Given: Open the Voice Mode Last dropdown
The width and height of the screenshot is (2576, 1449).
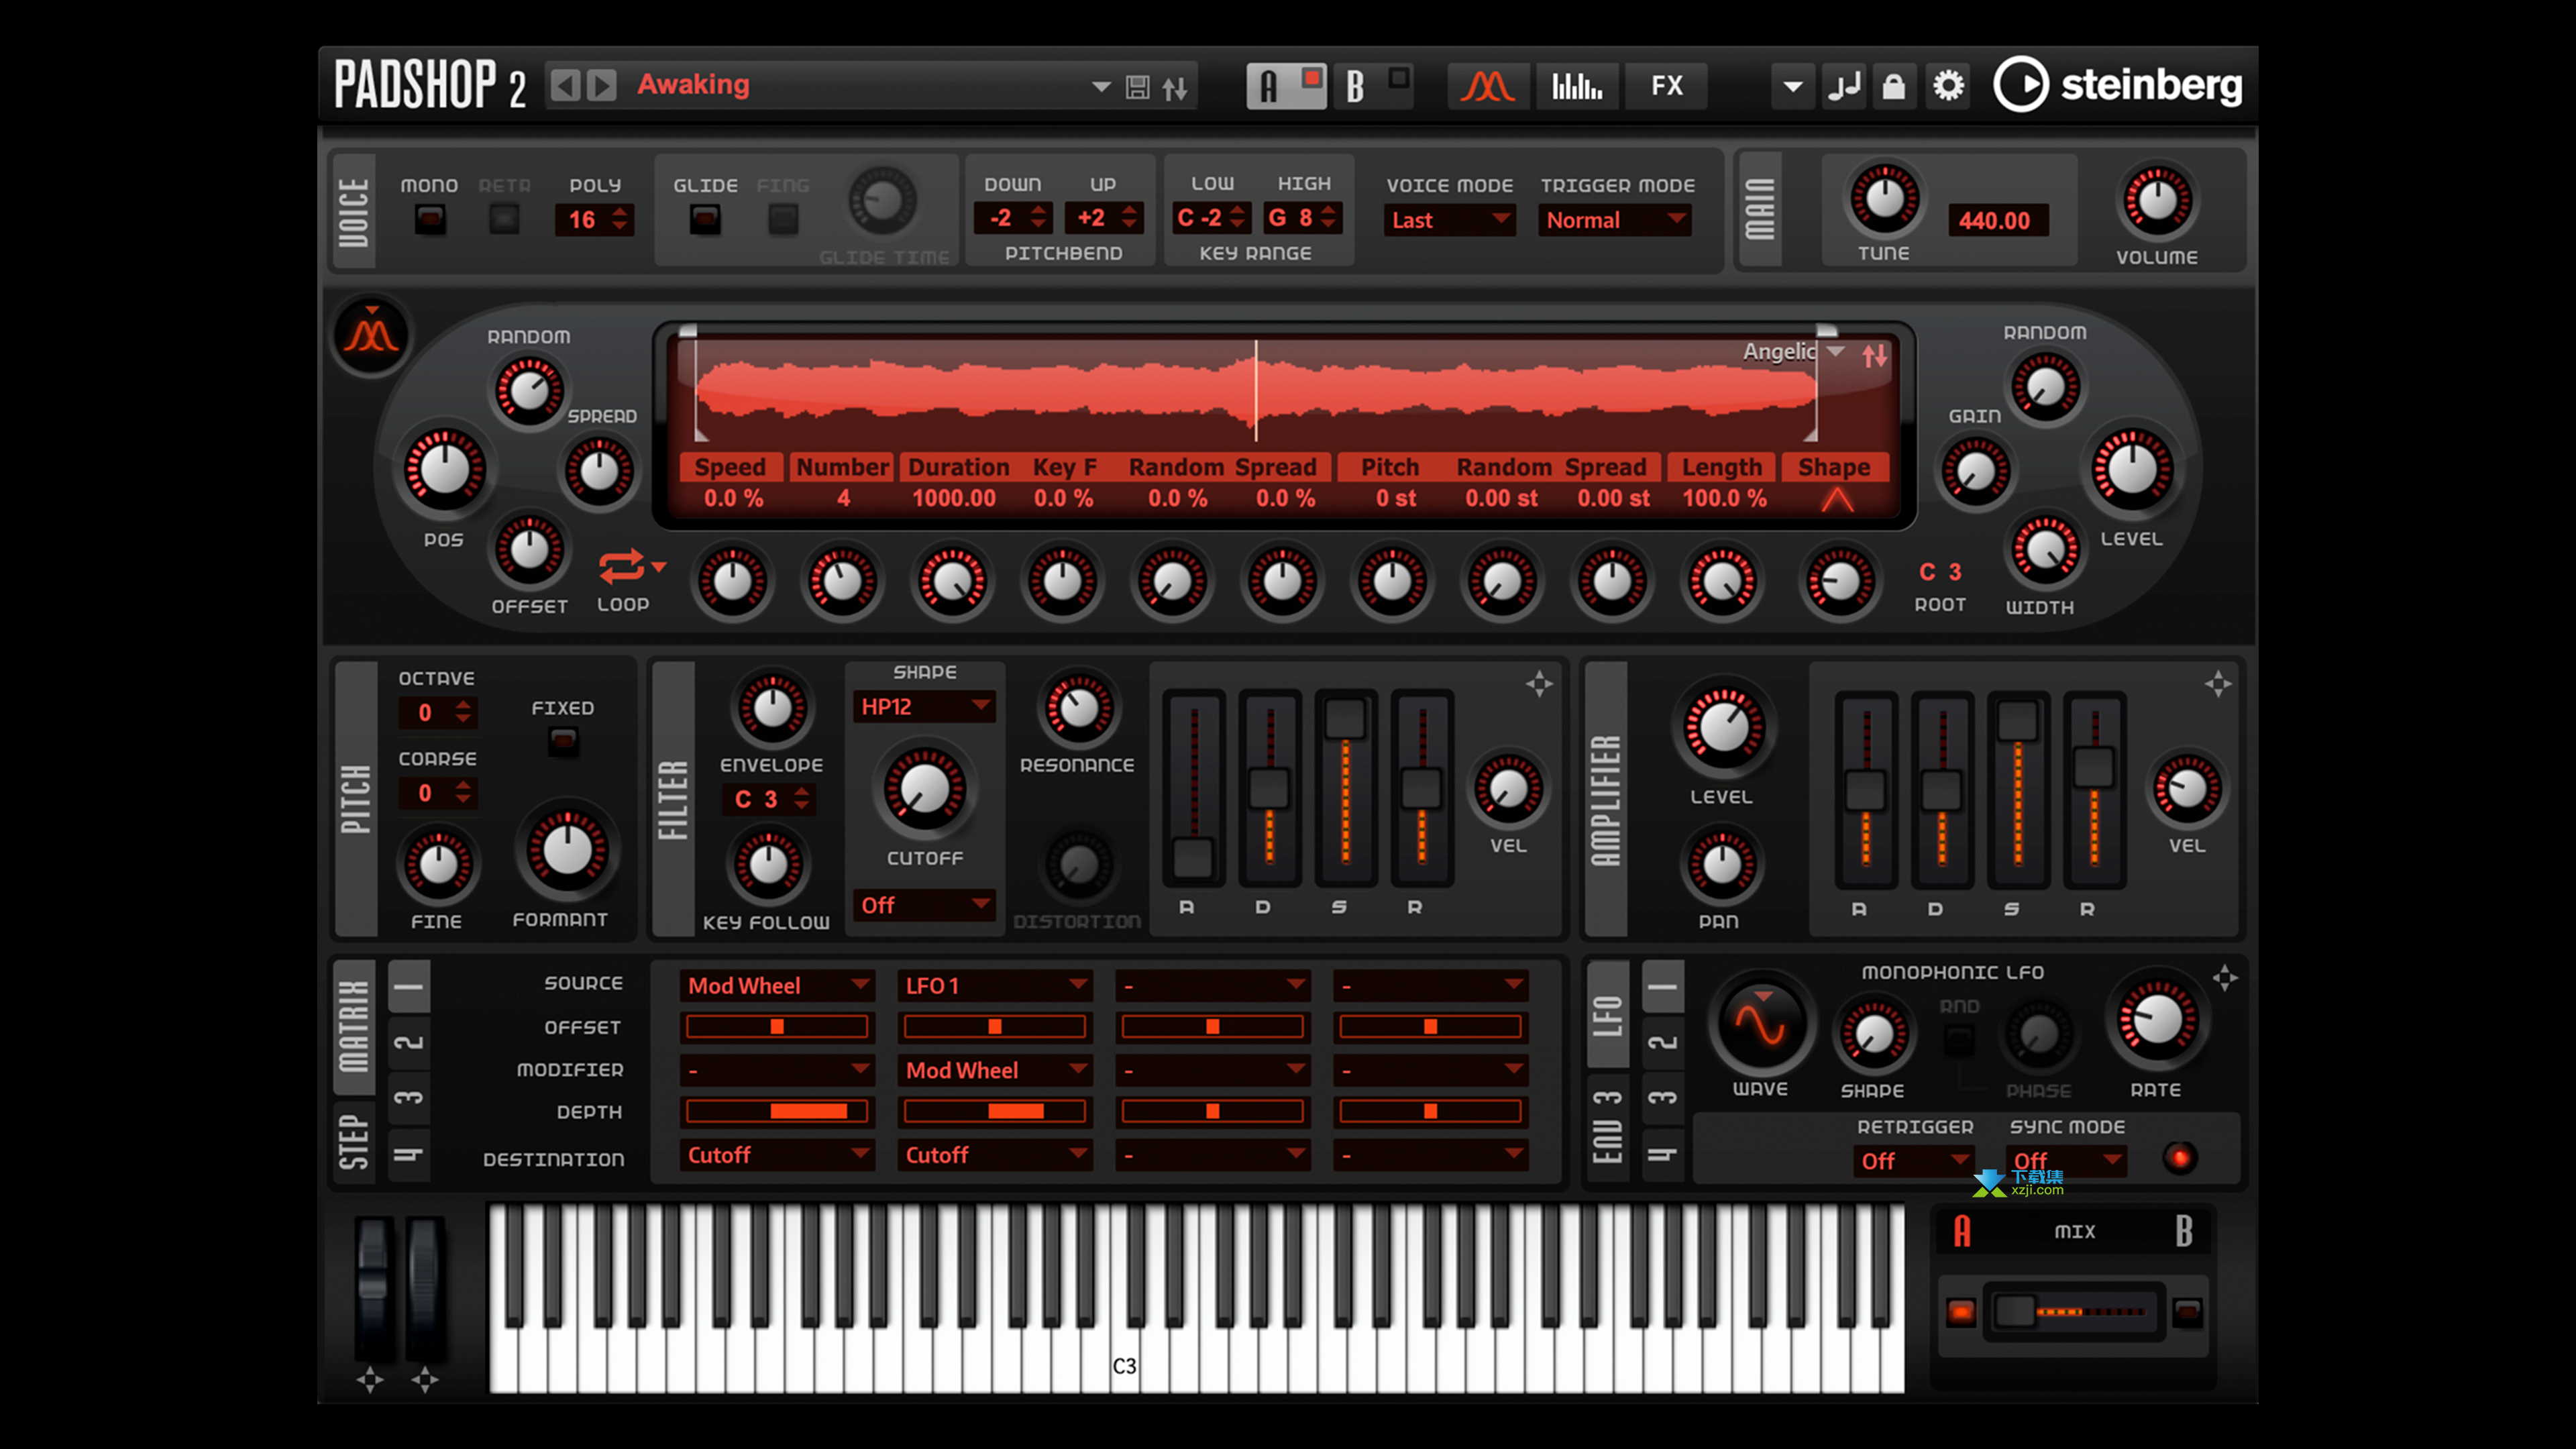Looking at the screenshot, I should (x=1449, y=220).
